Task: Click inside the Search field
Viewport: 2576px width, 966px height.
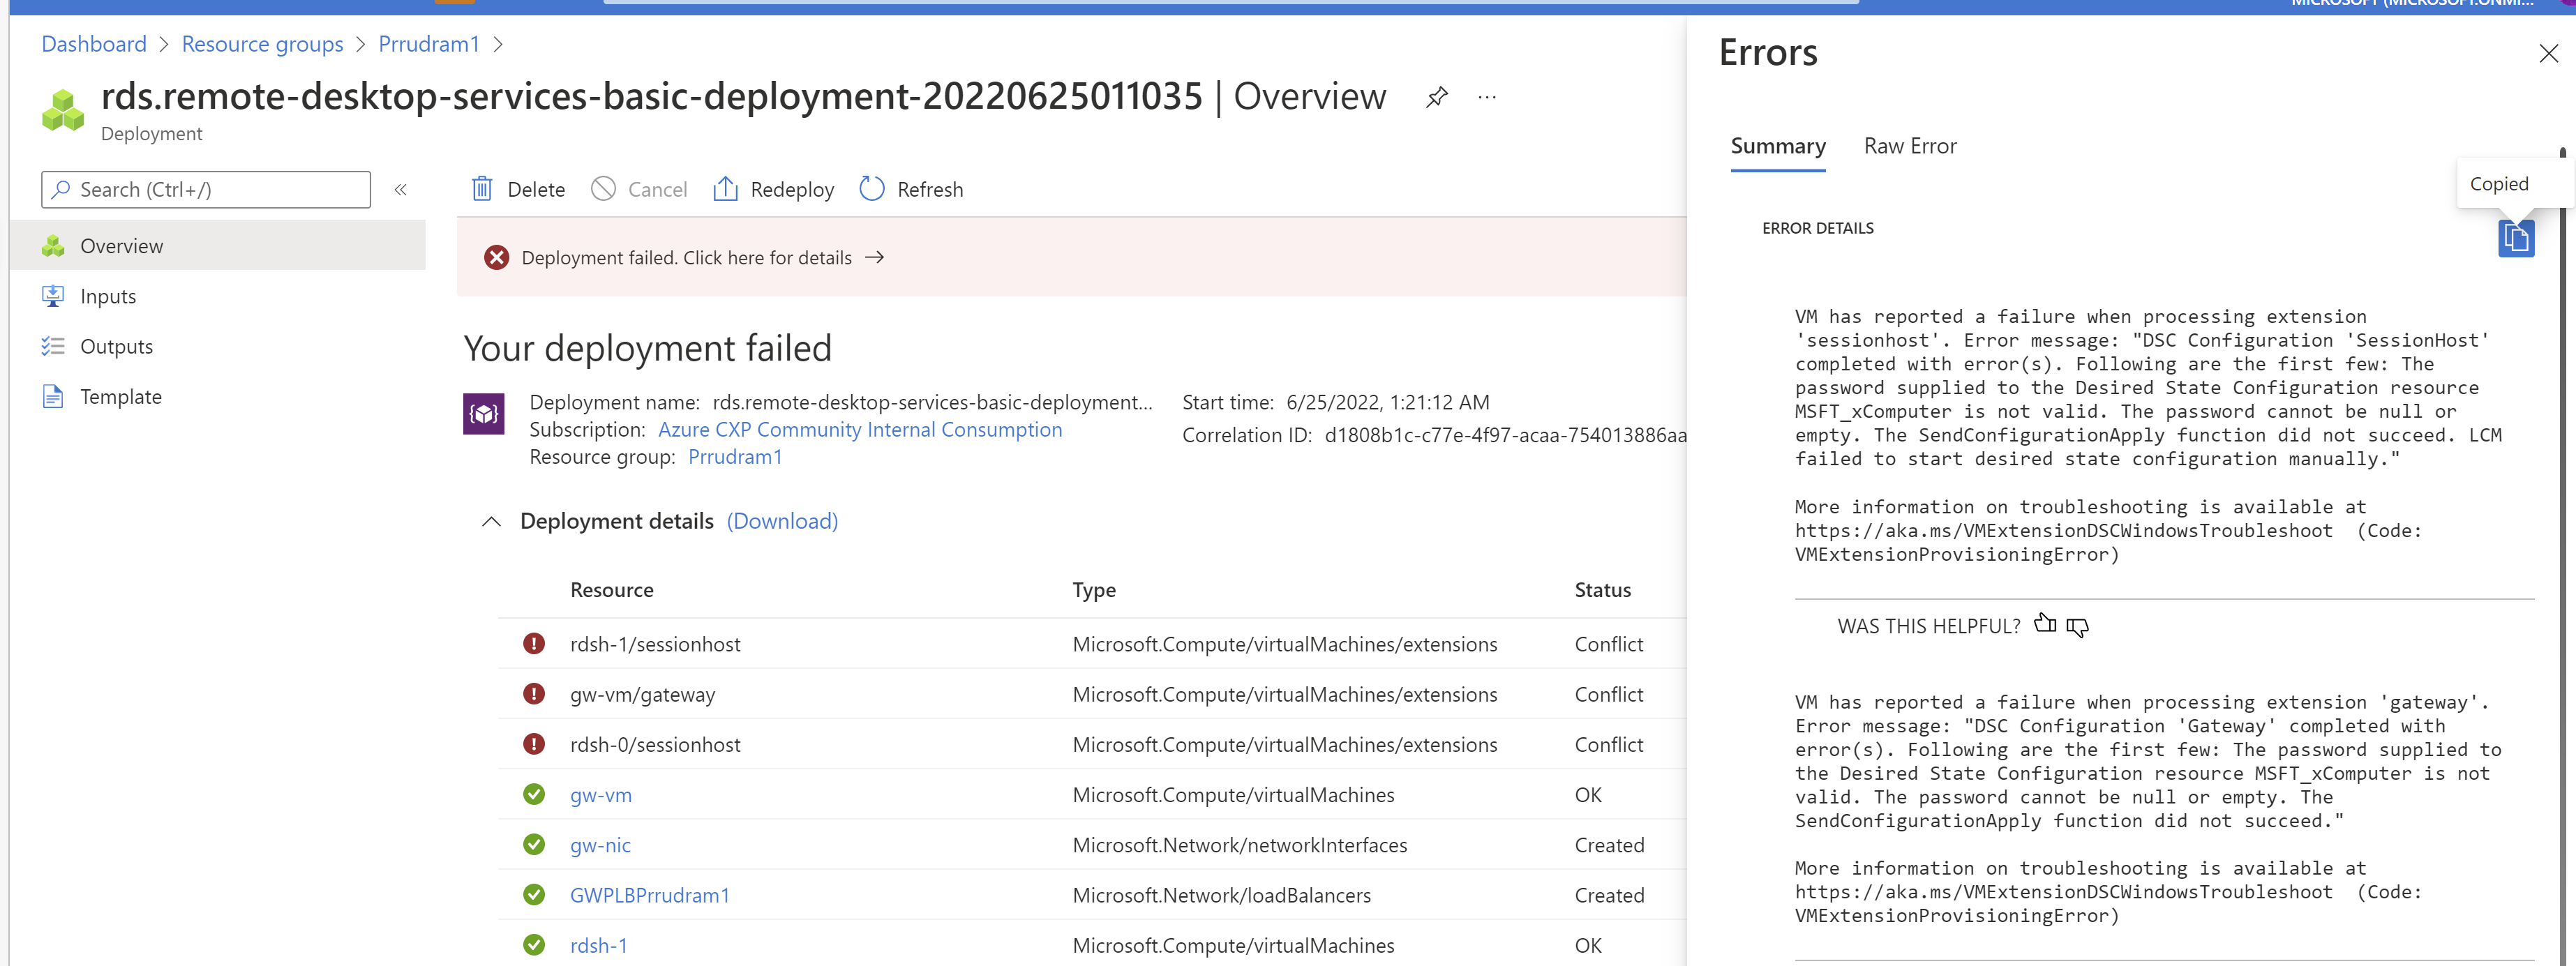Action: point(205,189)
